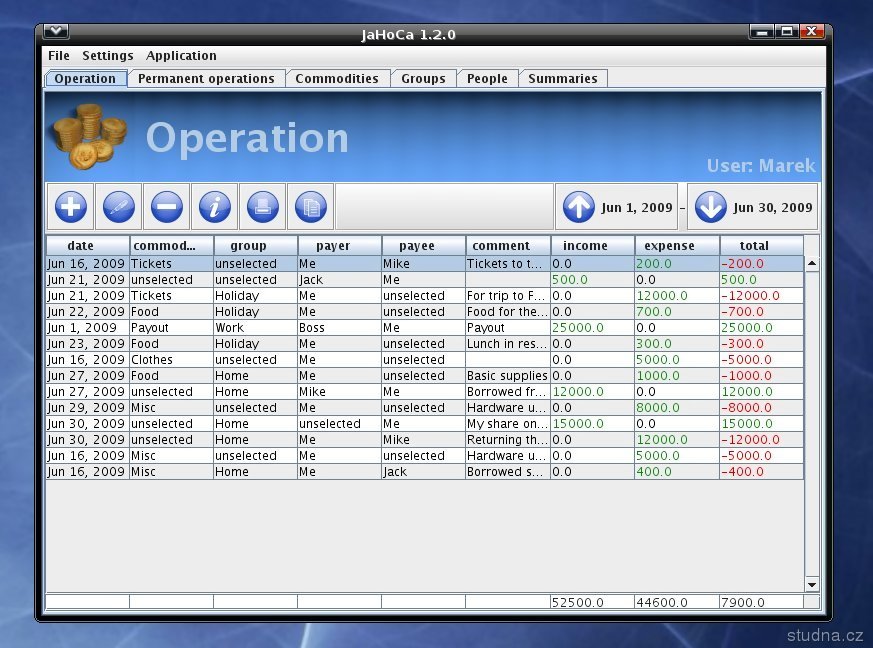Open the Application menu
This screenshot has width=873, height=648.
(x=181, y=56)
